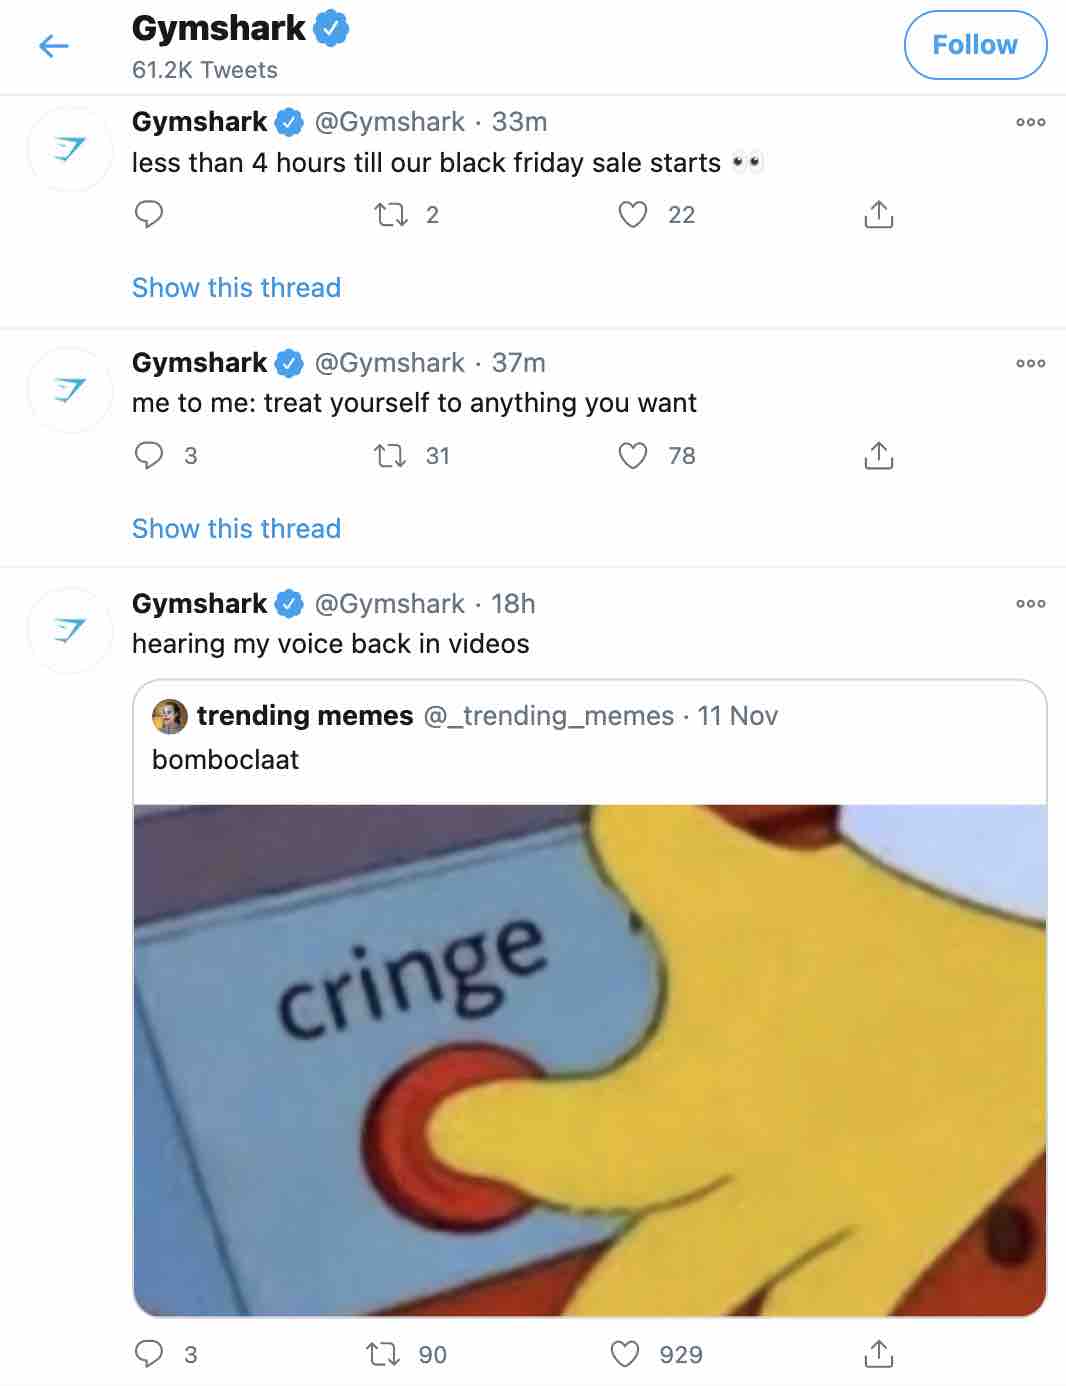The height and width of the screenshot is (1386, 1066).
Task: Follow the Gymshark account
Action: (975, 44)
